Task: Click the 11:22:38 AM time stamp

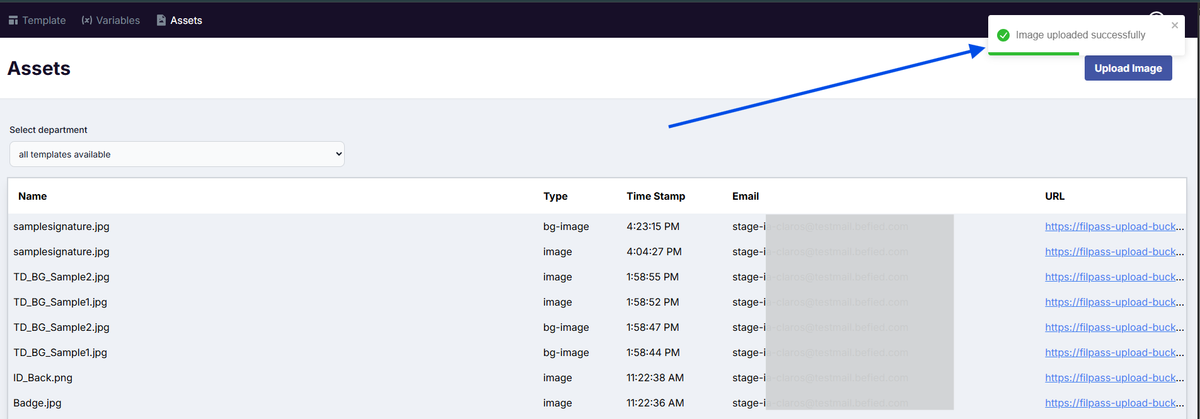Action: point(655,378)
